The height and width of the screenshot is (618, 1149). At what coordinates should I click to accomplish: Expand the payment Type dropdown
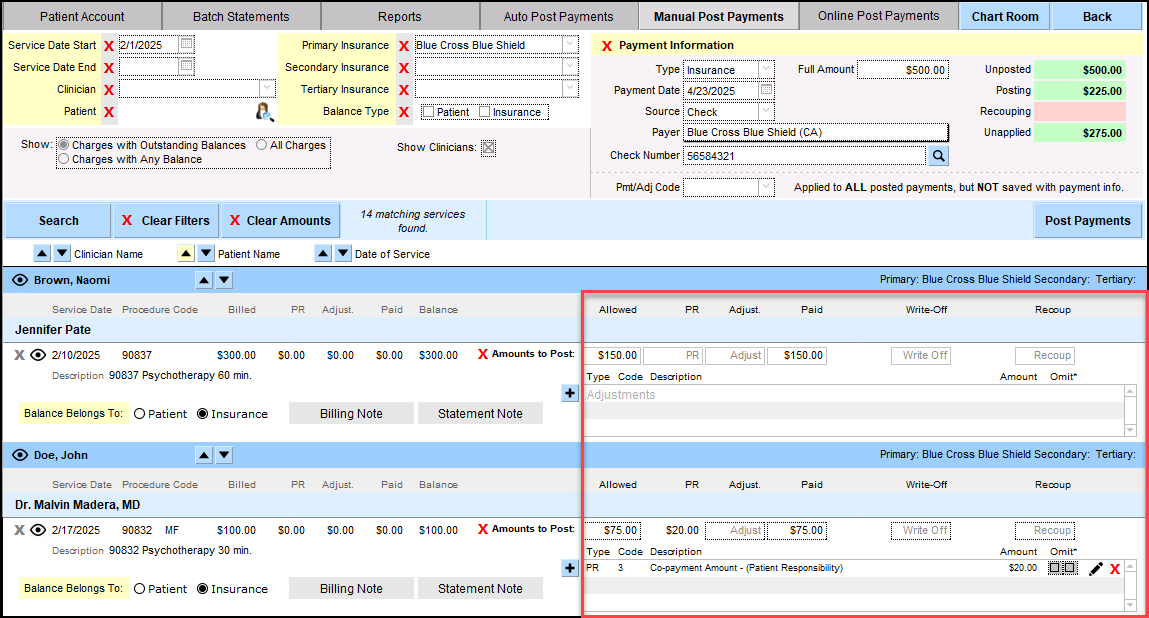(x=765, y=70)
